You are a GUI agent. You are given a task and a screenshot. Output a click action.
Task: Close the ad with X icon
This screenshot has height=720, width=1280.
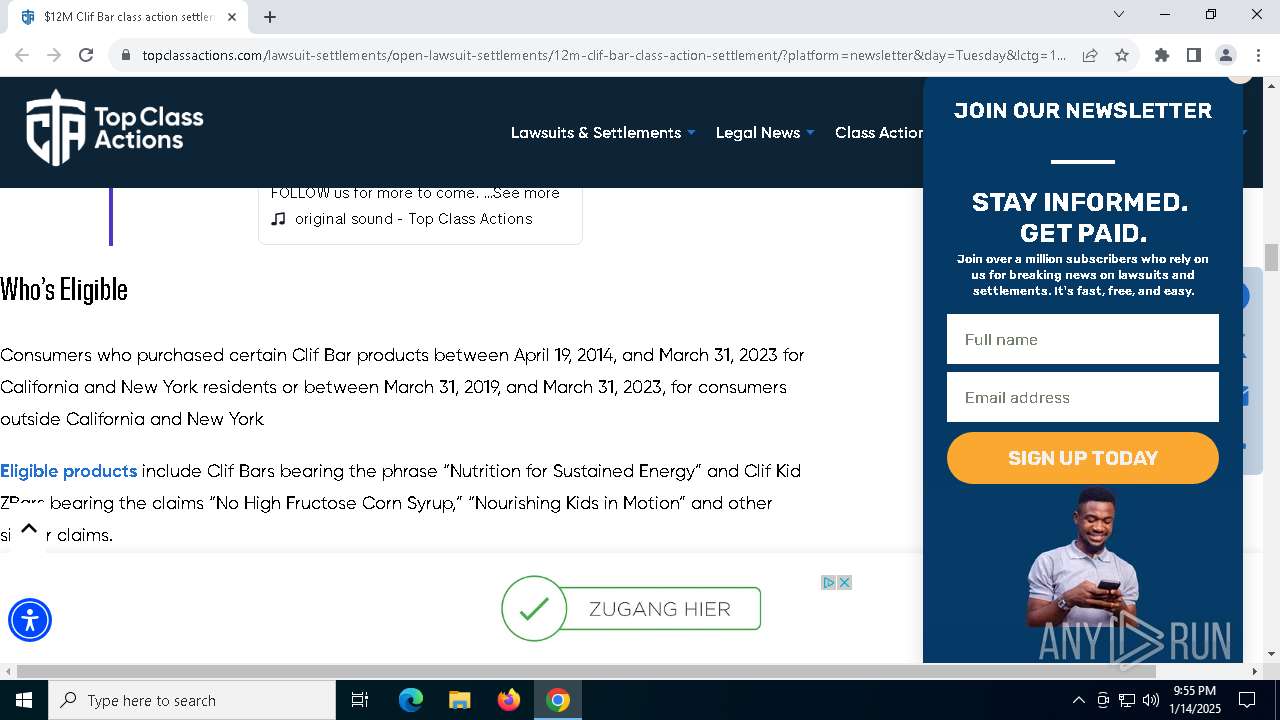point(844,582)
